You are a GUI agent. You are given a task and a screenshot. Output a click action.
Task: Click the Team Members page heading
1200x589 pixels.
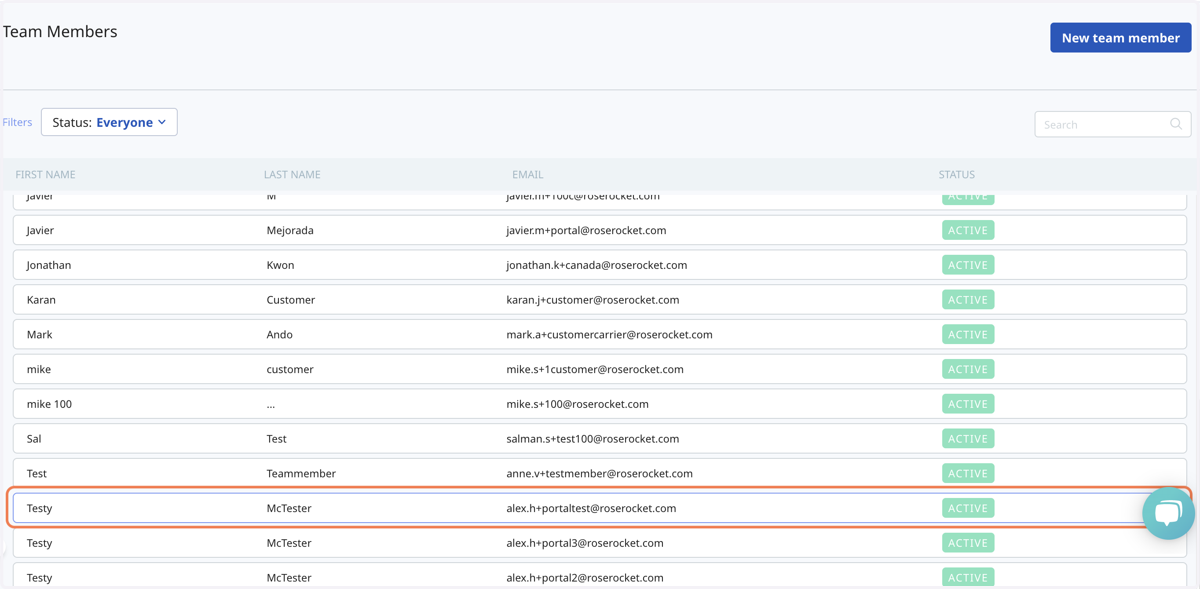click(60, 31)
